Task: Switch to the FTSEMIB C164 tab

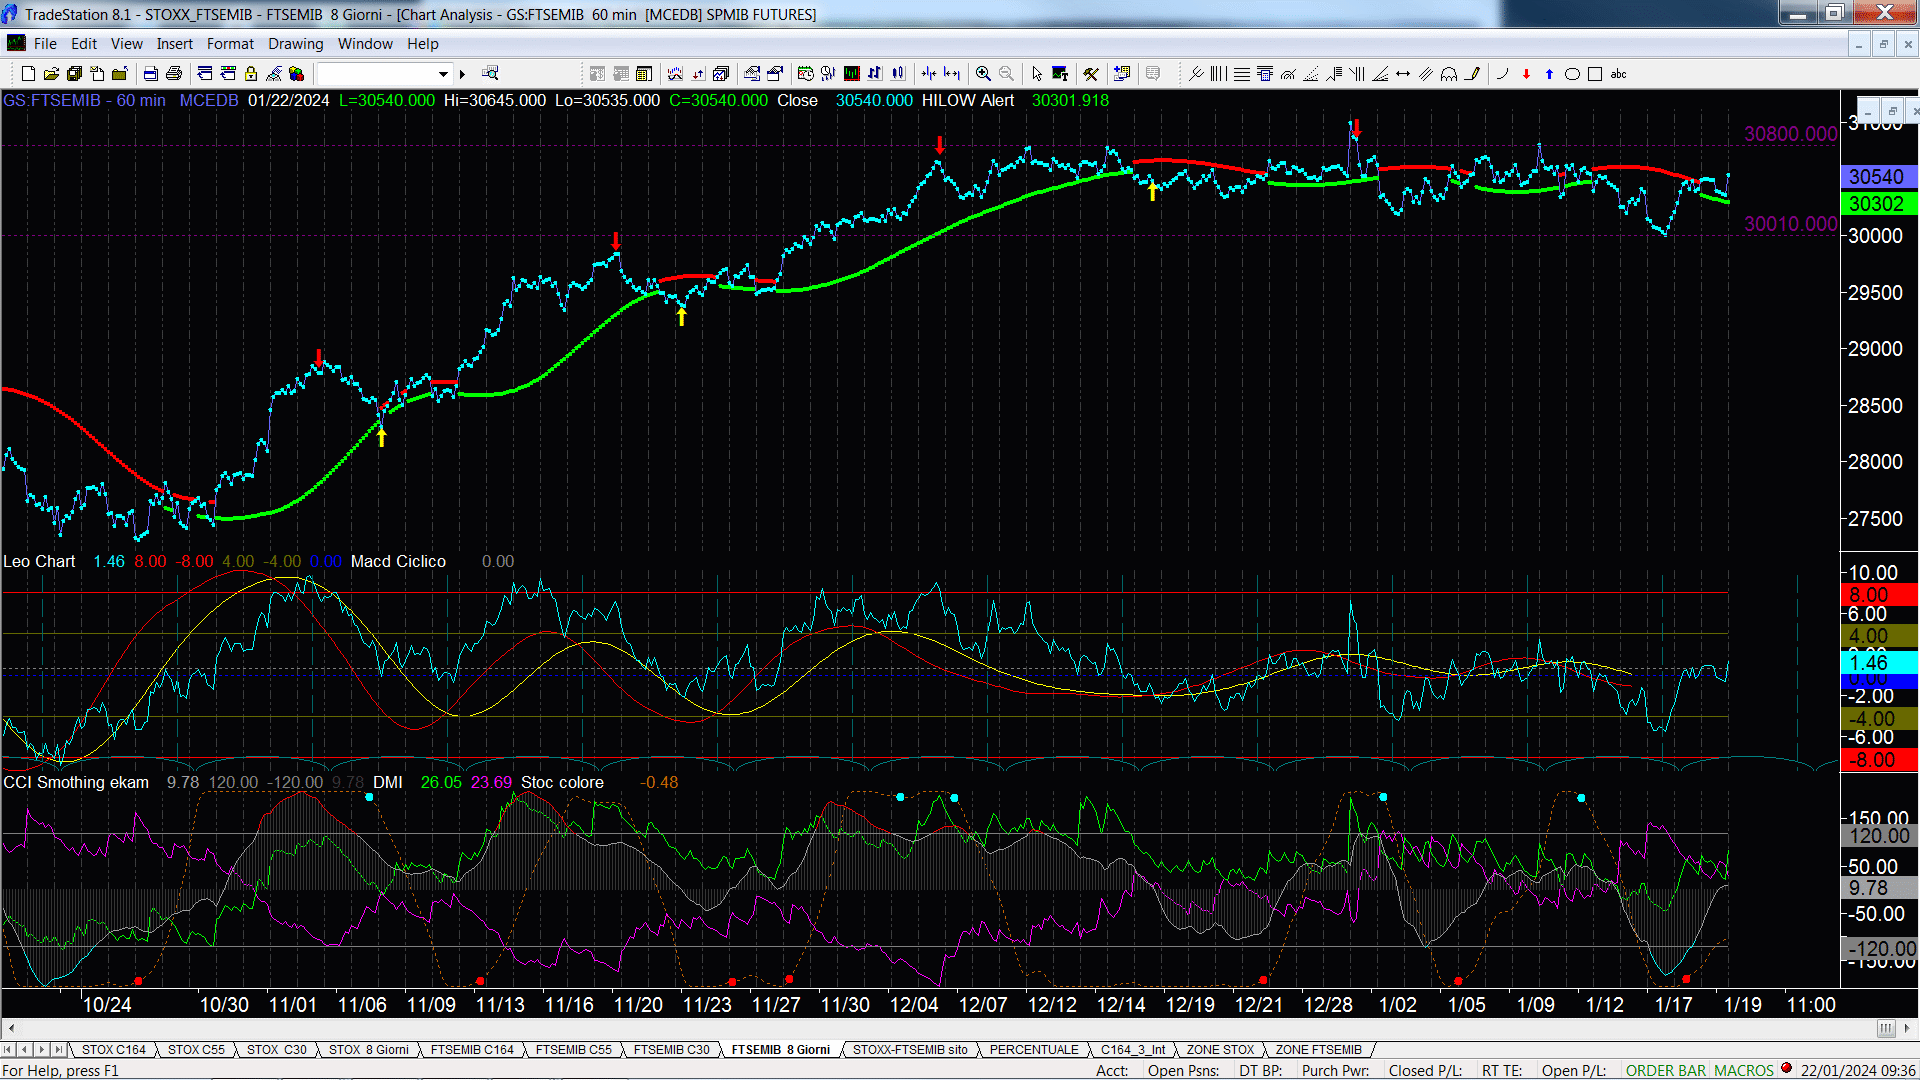Action: [x=472, y=1050]
